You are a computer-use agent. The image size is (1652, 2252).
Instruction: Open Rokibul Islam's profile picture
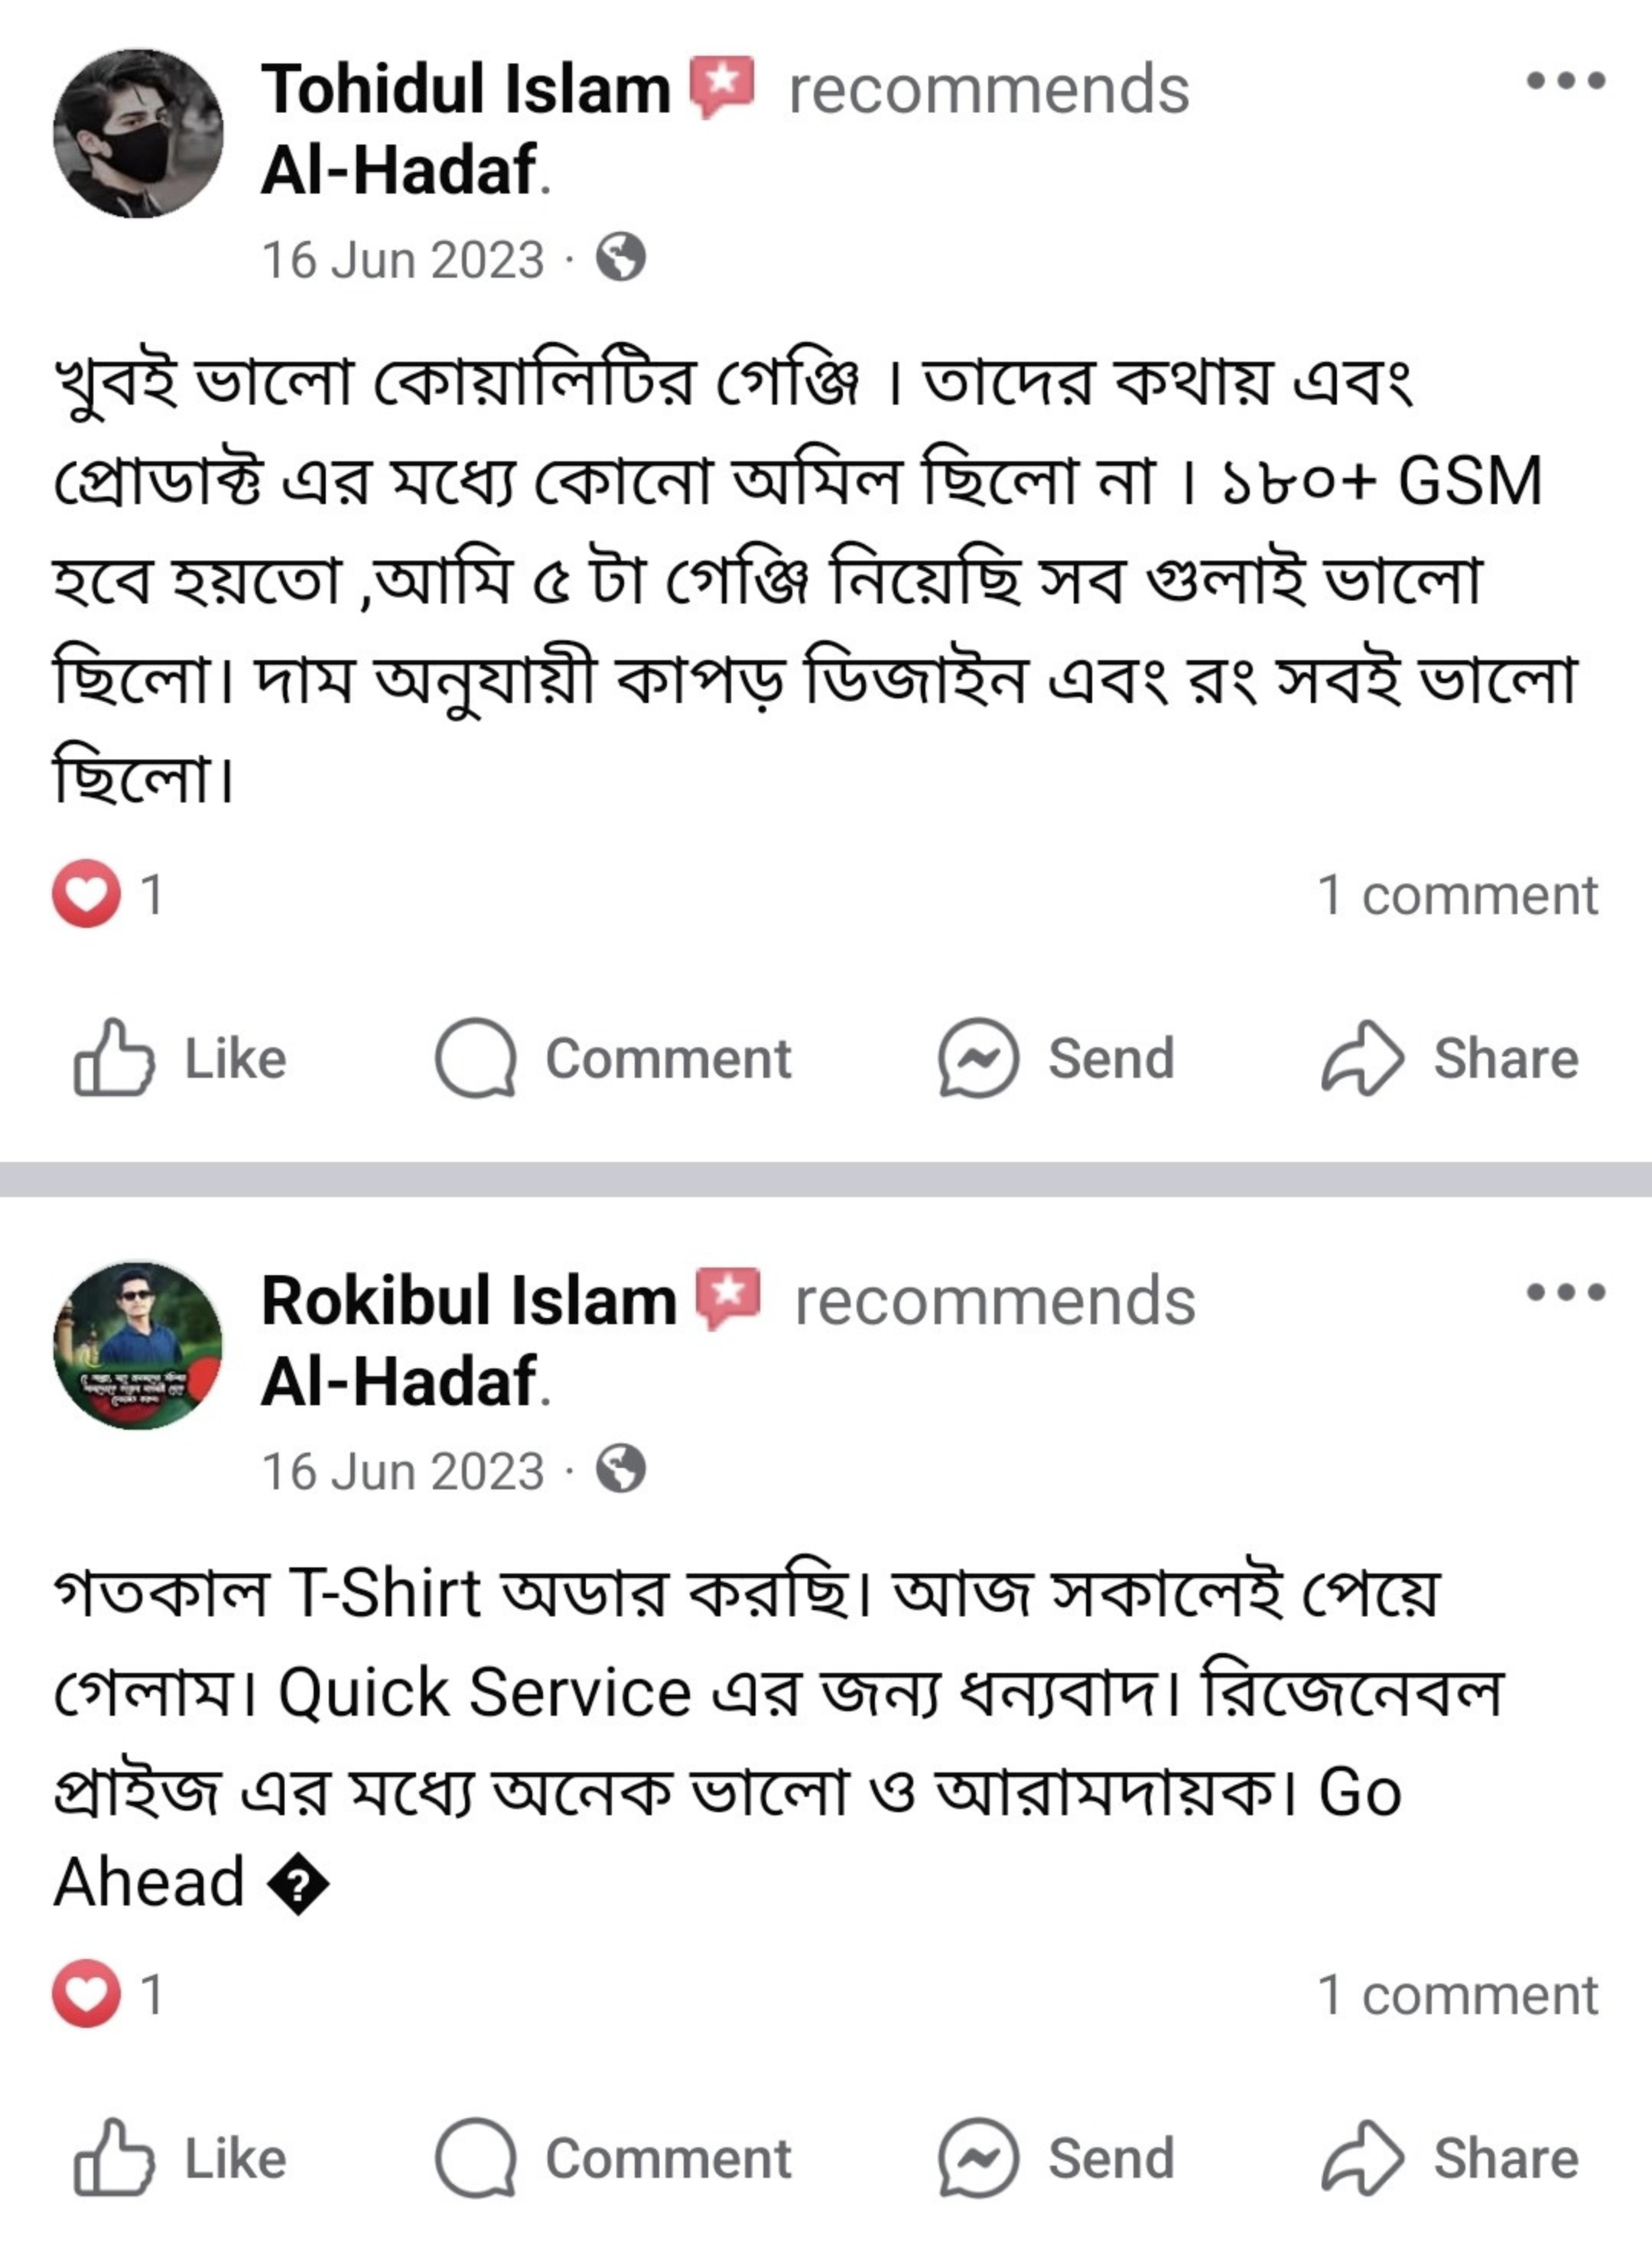point(138,1345)
